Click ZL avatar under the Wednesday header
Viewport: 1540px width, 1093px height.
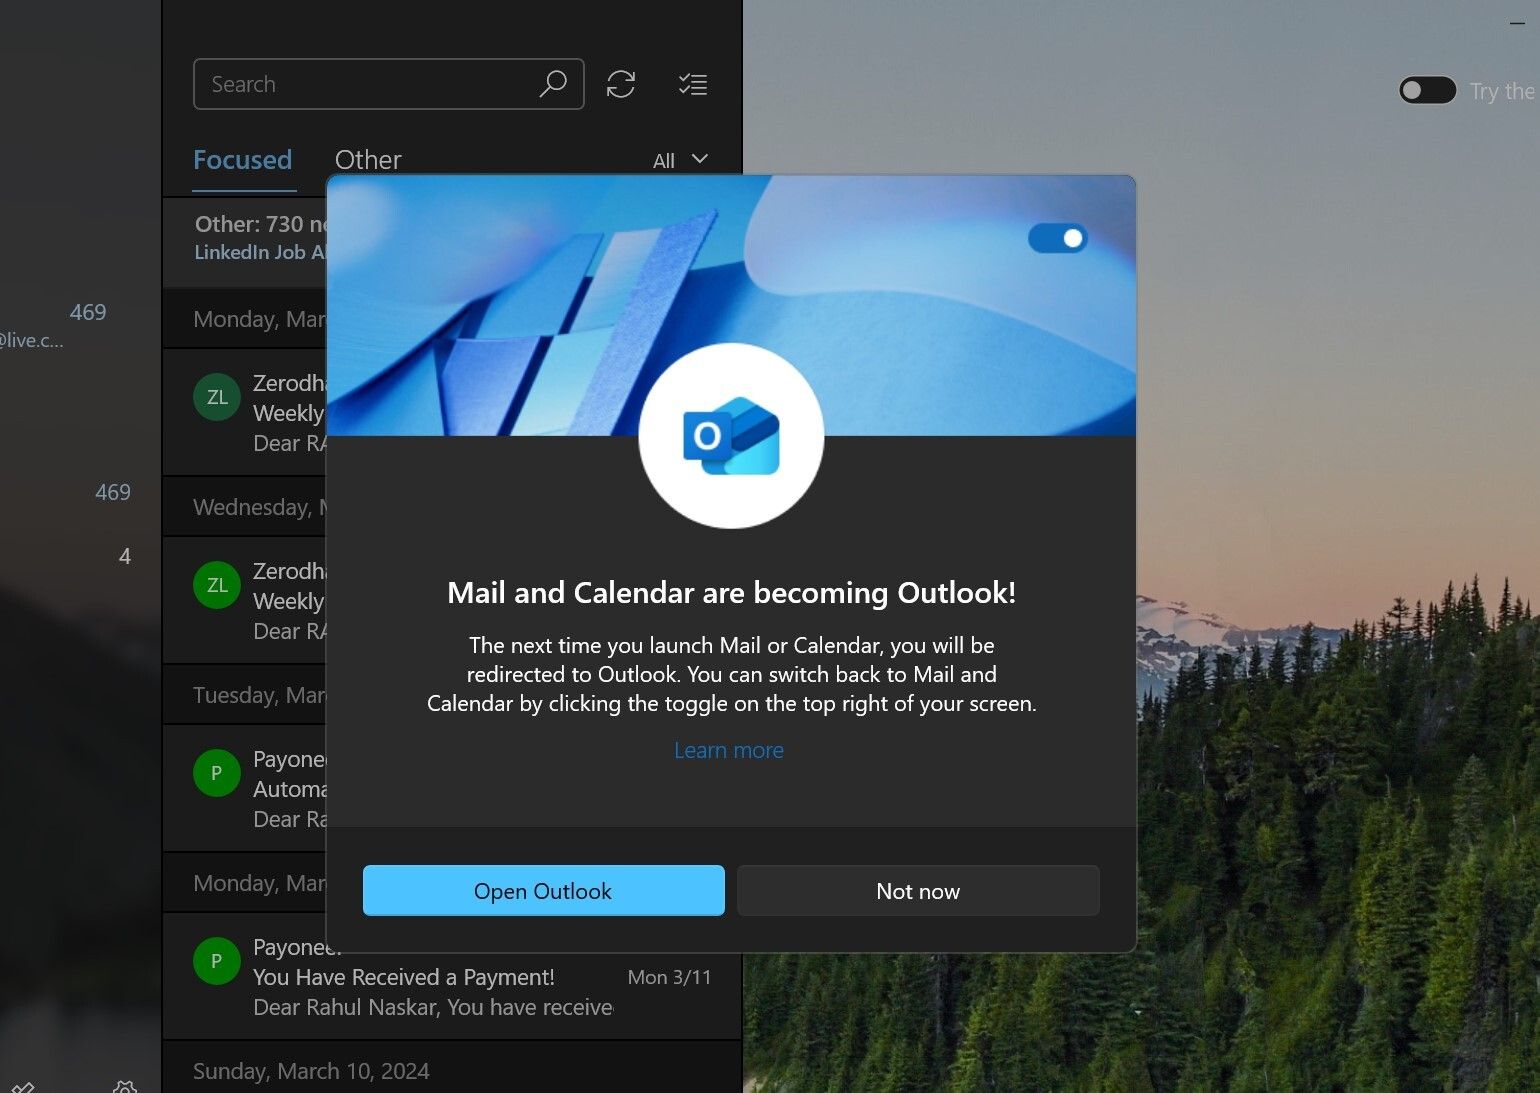(217, 585)
